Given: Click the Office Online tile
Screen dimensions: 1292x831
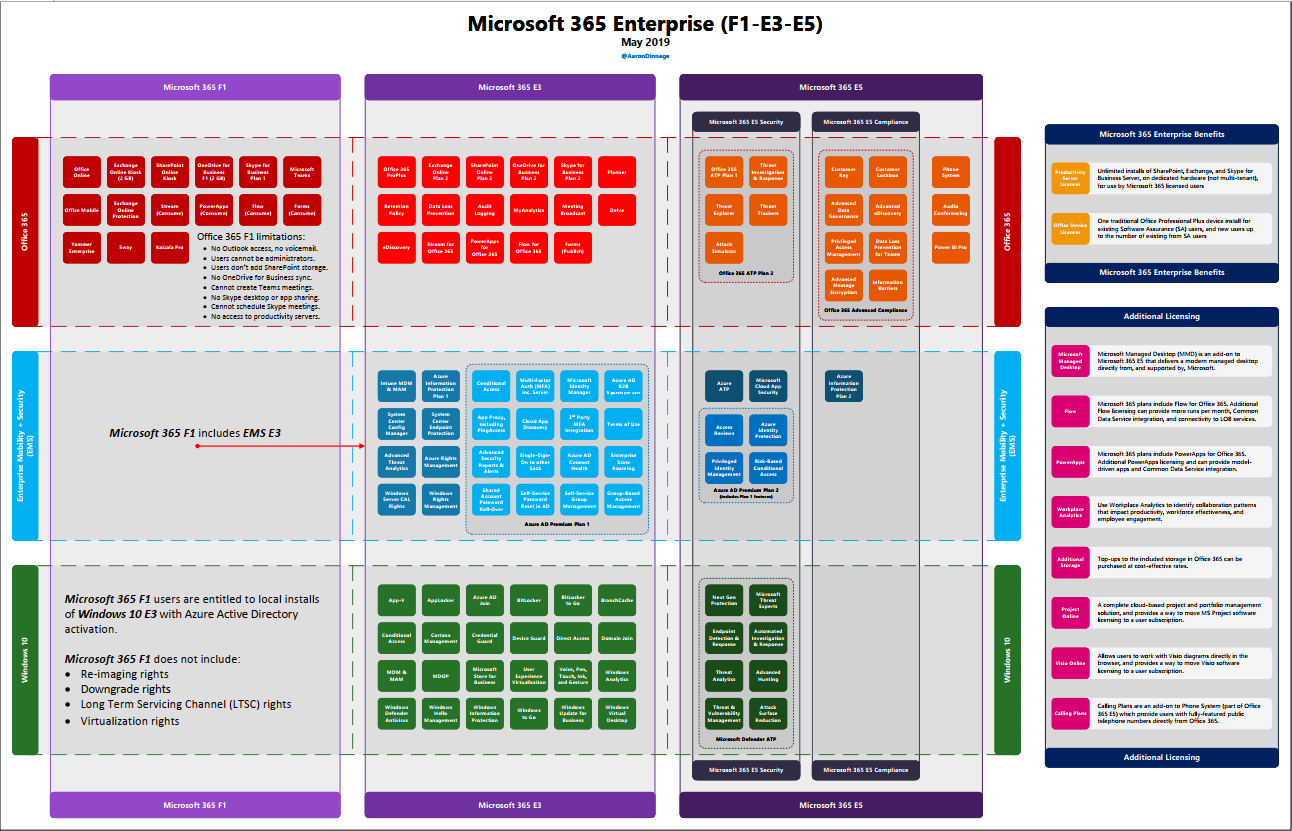Looking at the screenshot, I should [81, 171].
